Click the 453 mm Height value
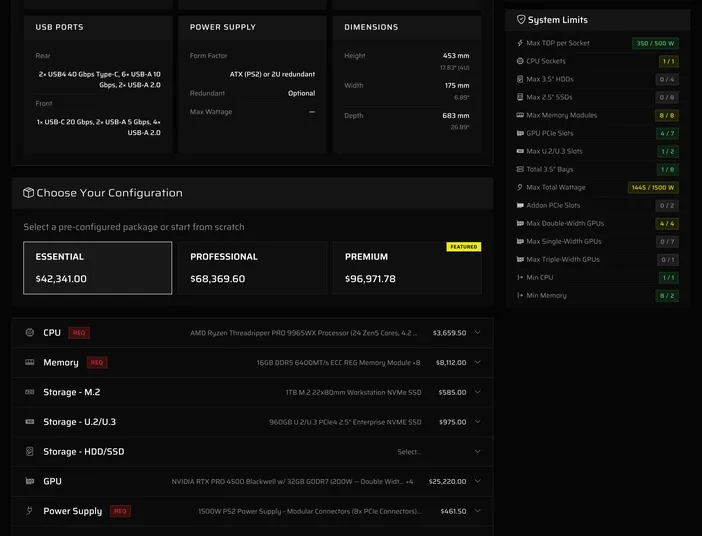Screen dimensions: 702x536 point(456,56)
